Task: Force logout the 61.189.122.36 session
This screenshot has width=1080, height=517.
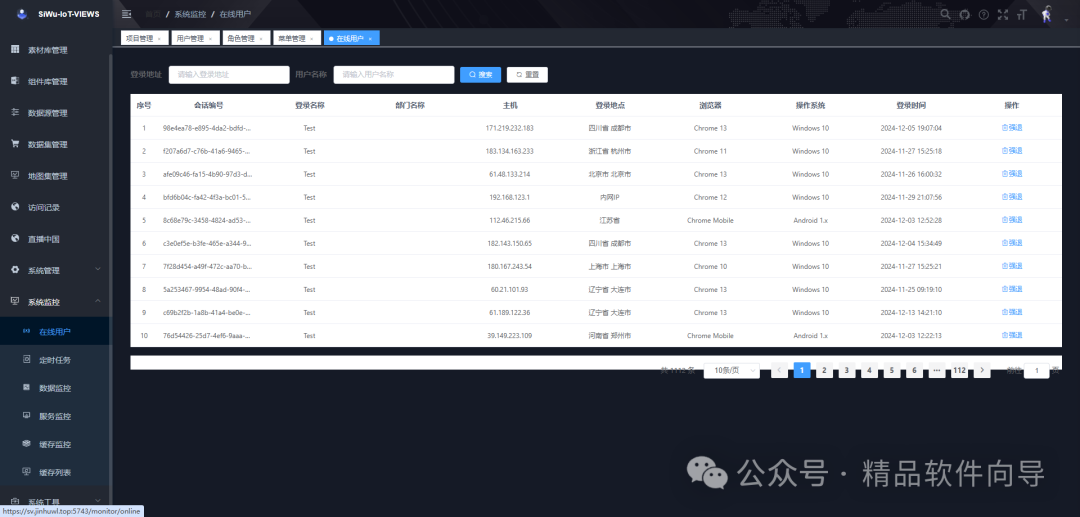Action: tap(1012, 312)
